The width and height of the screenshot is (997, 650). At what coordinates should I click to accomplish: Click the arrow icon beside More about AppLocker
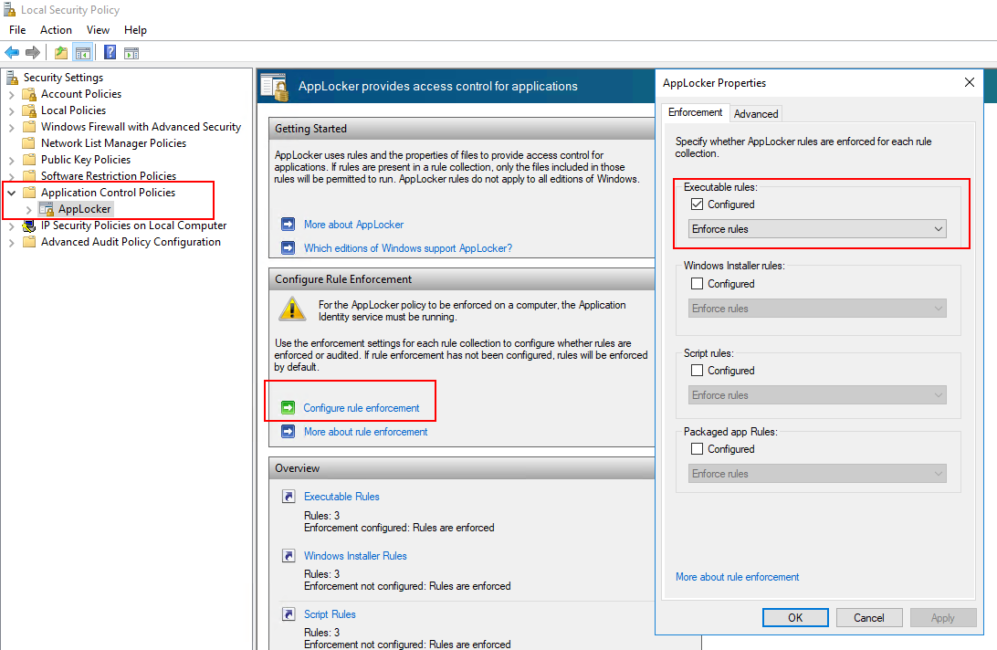pyautogui.click(x=289, y=224)
